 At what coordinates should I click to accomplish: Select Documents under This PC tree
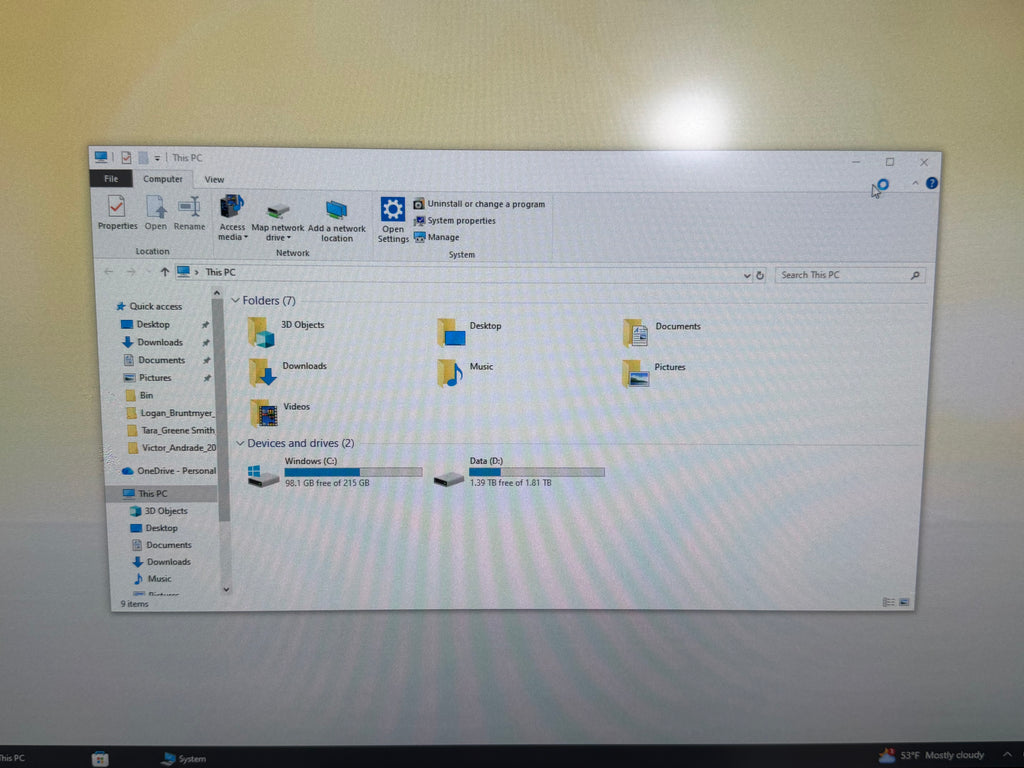pyautogui.click(x=162, y=545)
